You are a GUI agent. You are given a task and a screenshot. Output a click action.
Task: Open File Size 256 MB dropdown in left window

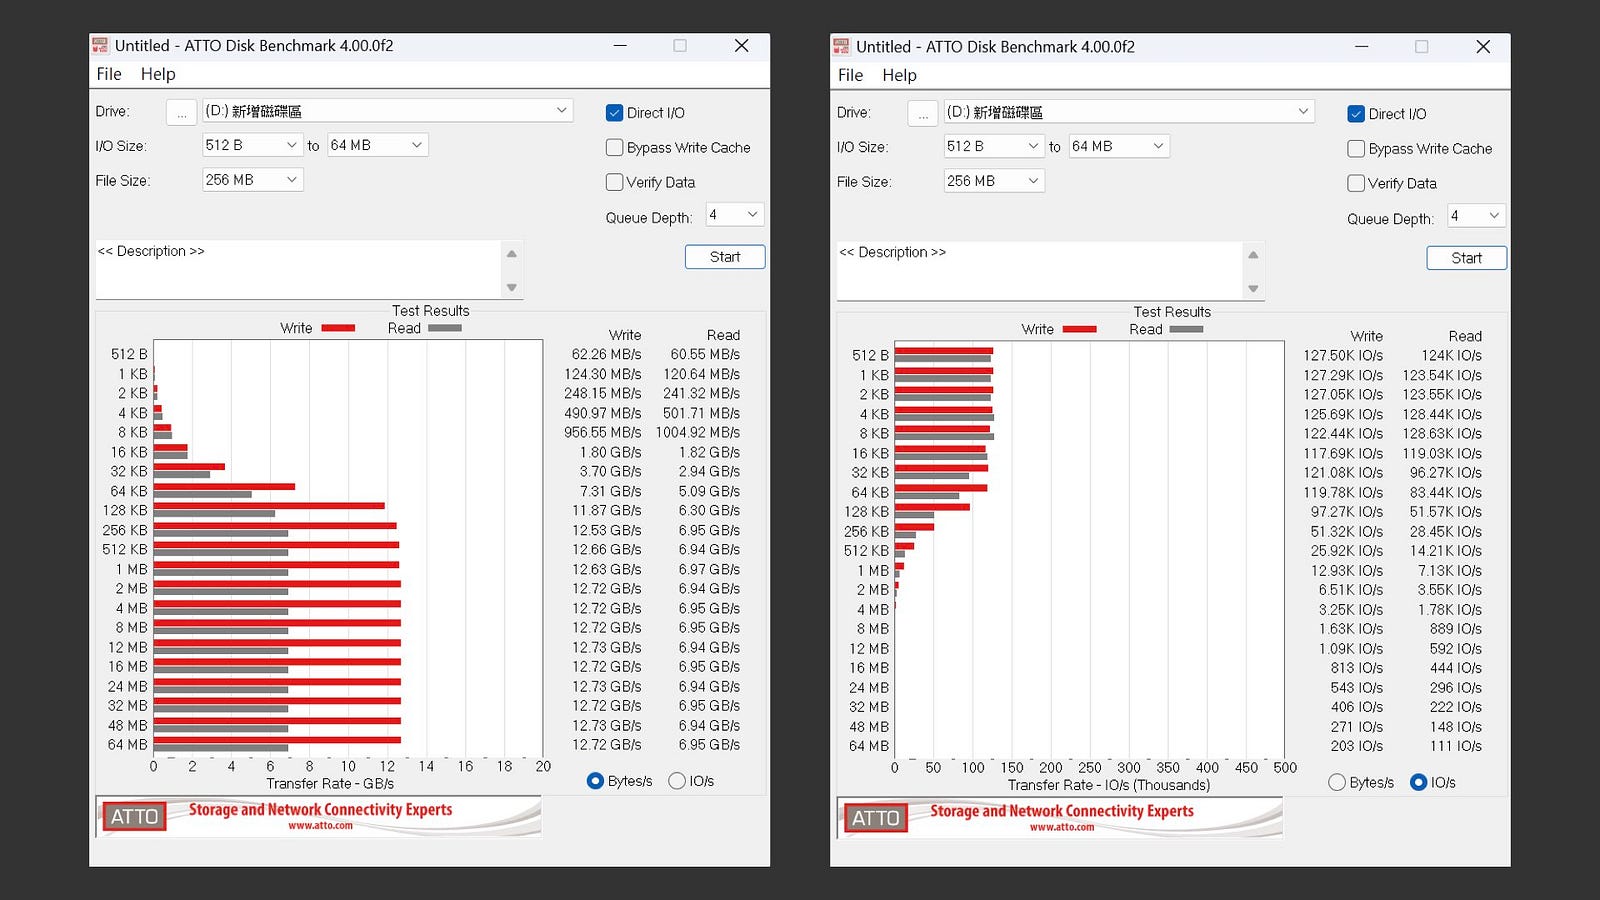tap(253, 180)
